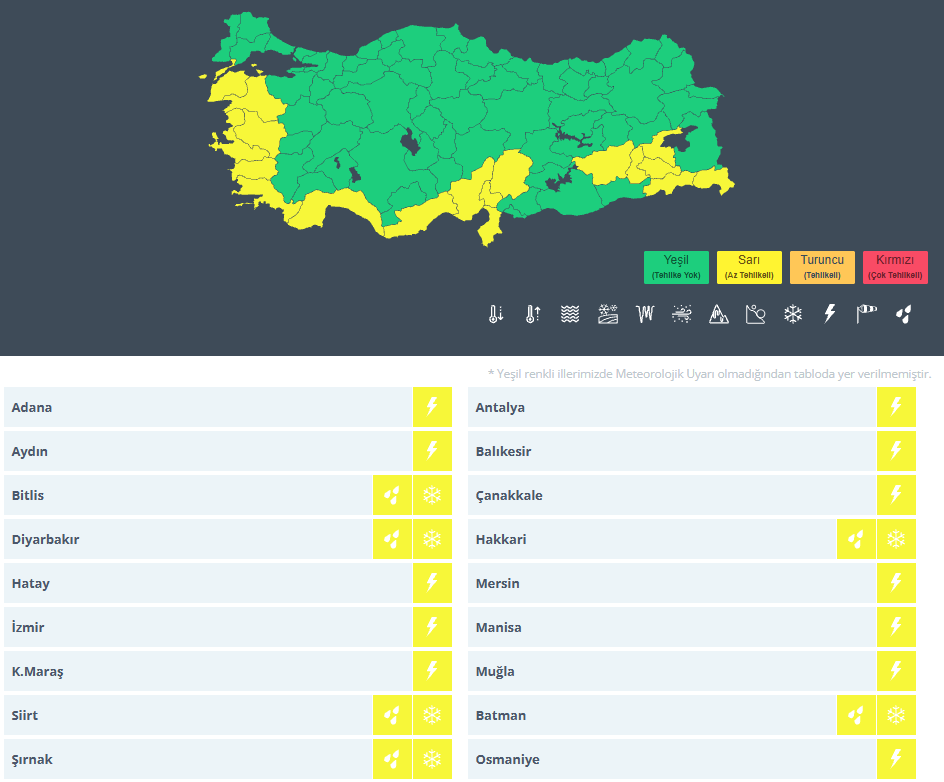Click the windsock wind icon

[866, 314]
